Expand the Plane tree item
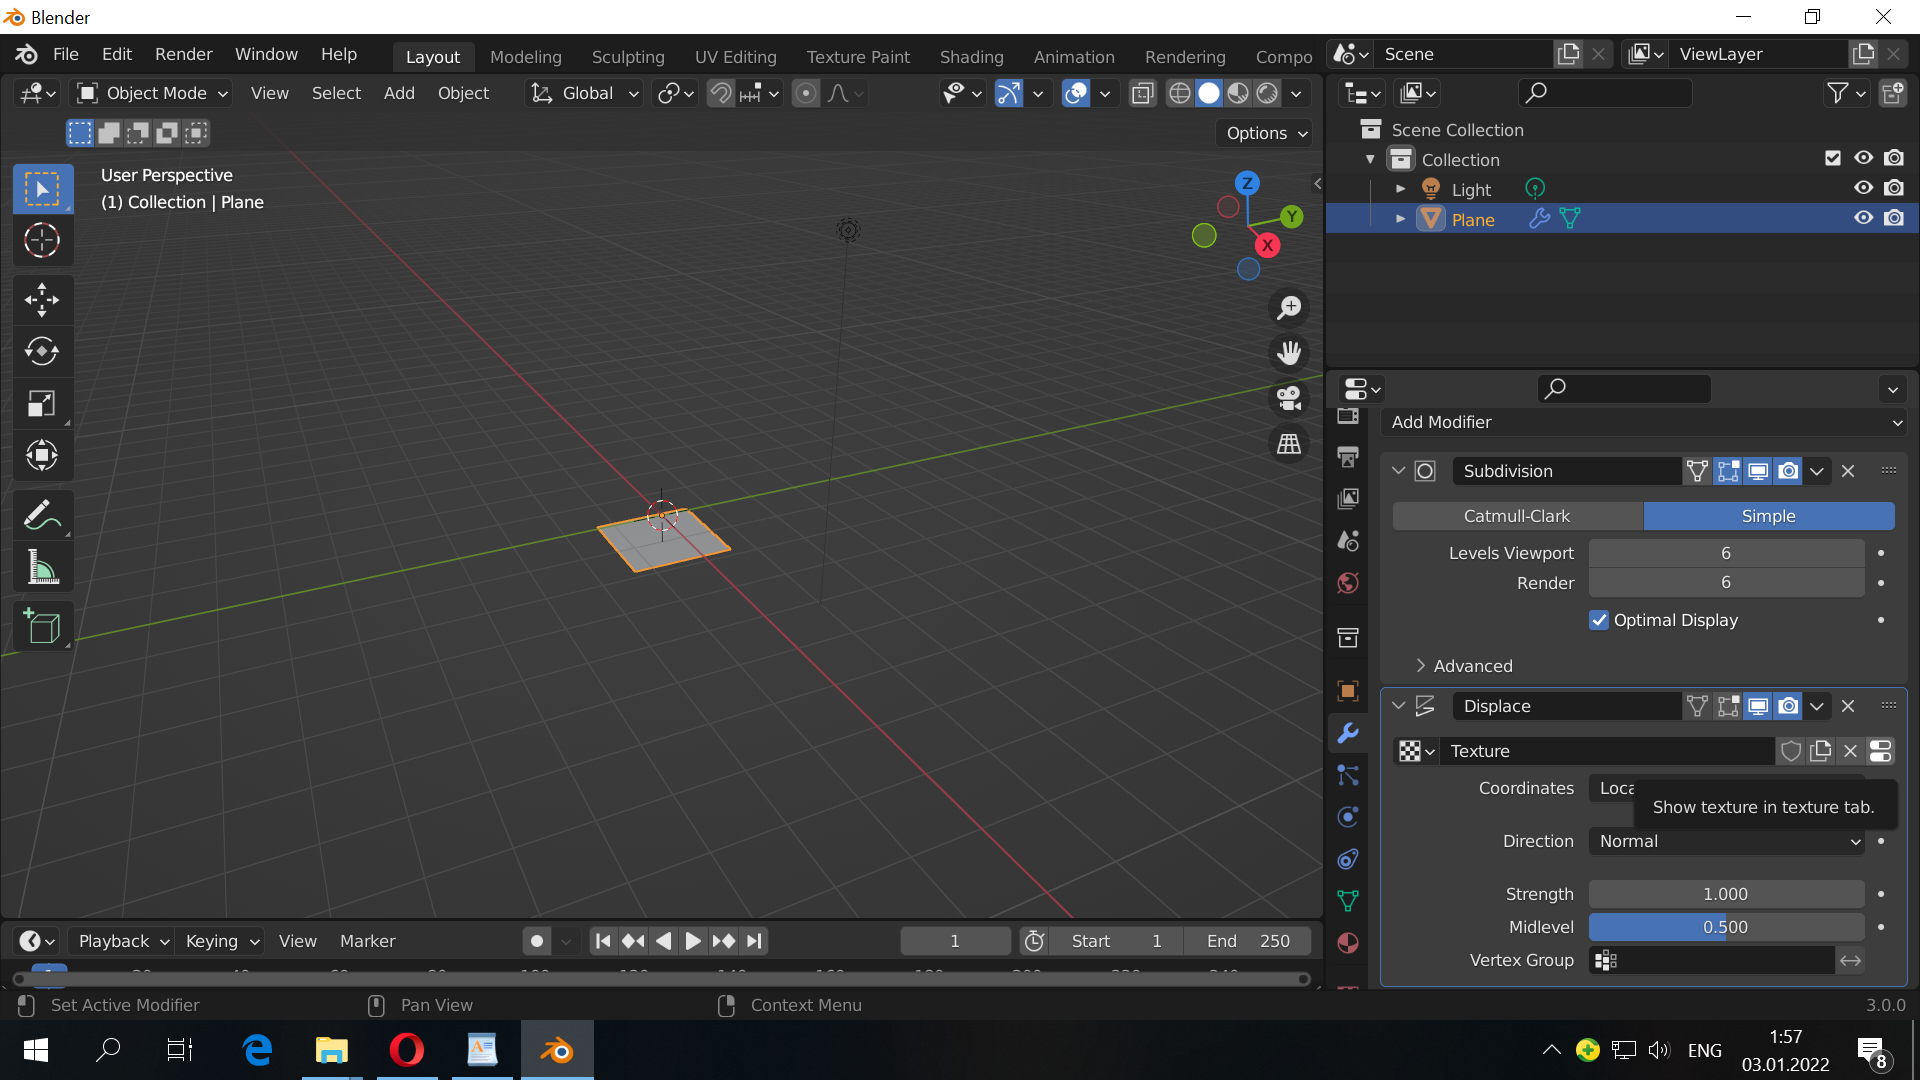 click(1400, 218)
